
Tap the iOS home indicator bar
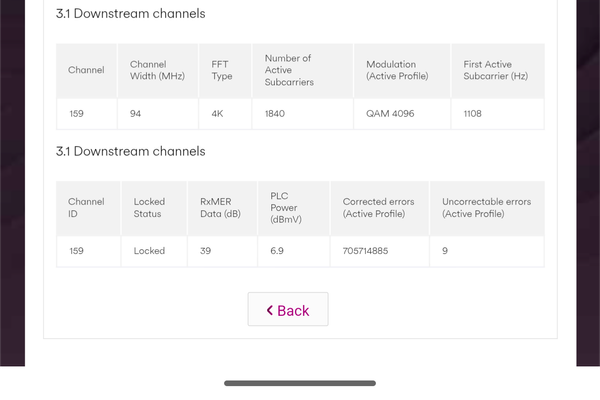pos(300,383)
